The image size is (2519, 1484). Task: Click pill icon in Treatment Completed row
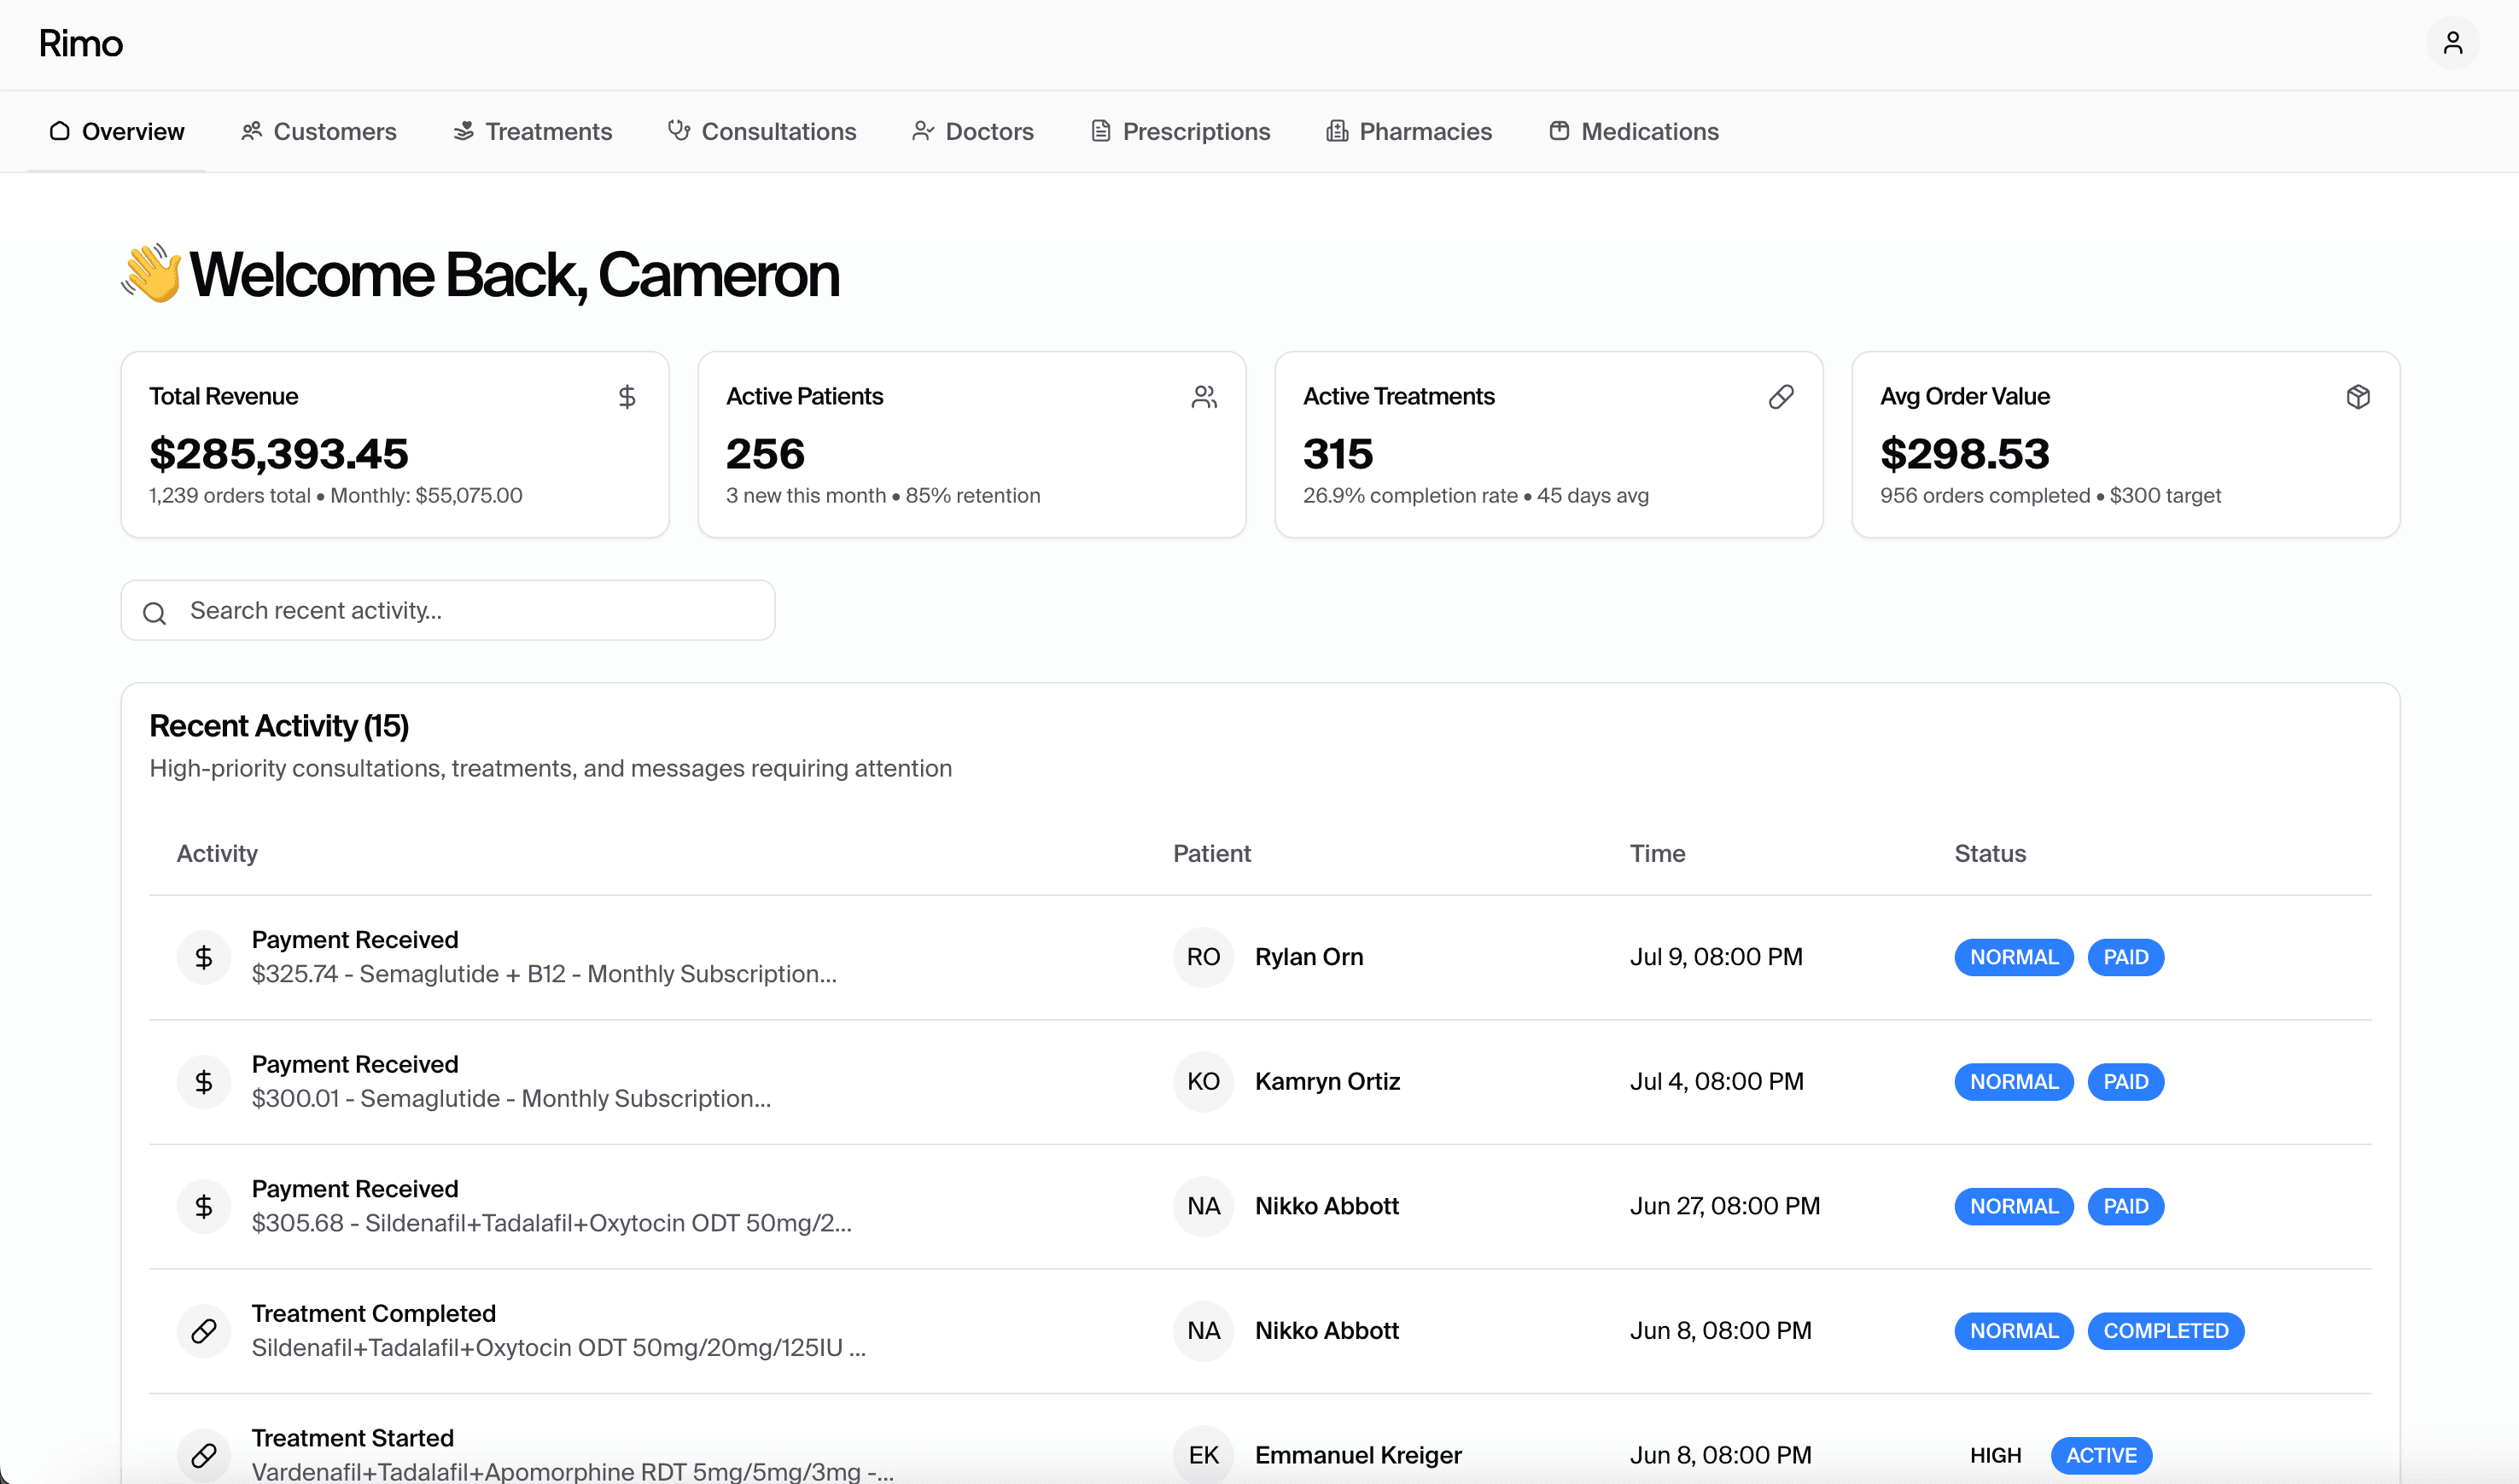click(204, 1331)
